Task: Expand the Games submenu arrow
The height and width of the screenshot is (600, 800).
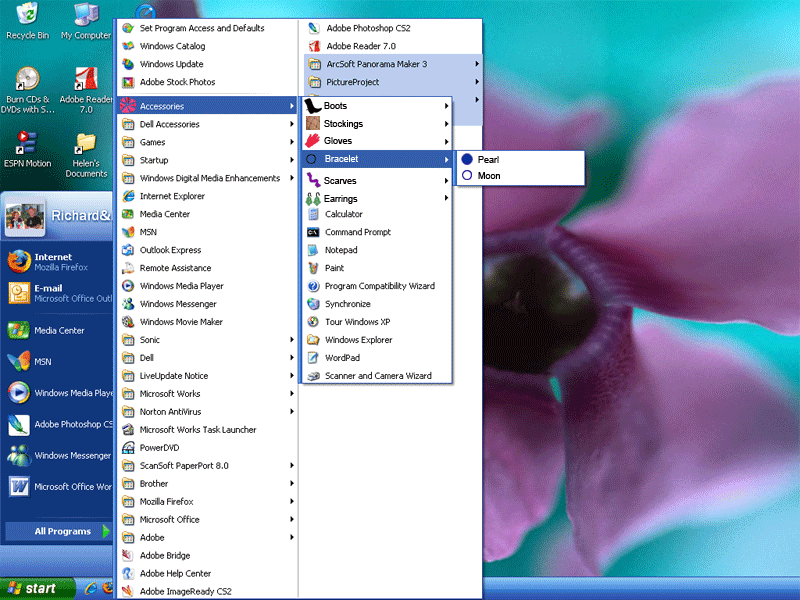Action: (x=292, y=142)
